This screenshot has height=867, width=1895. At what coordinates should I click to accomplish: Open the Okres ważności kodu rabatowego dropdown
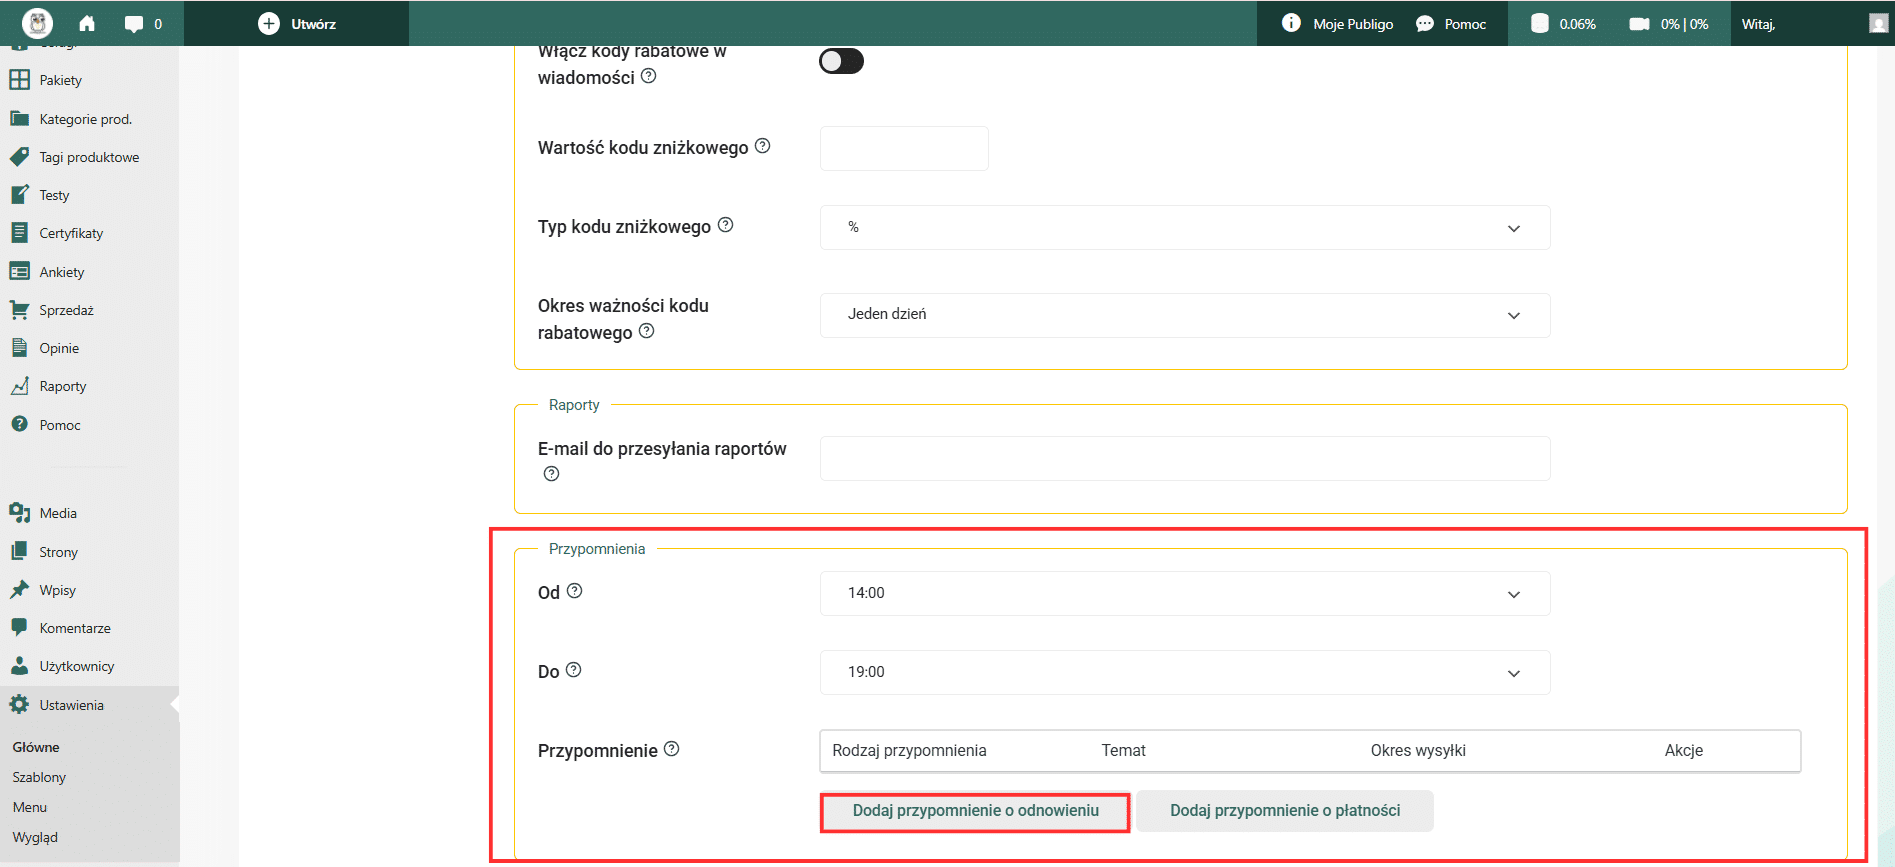tap(1185, 315)
